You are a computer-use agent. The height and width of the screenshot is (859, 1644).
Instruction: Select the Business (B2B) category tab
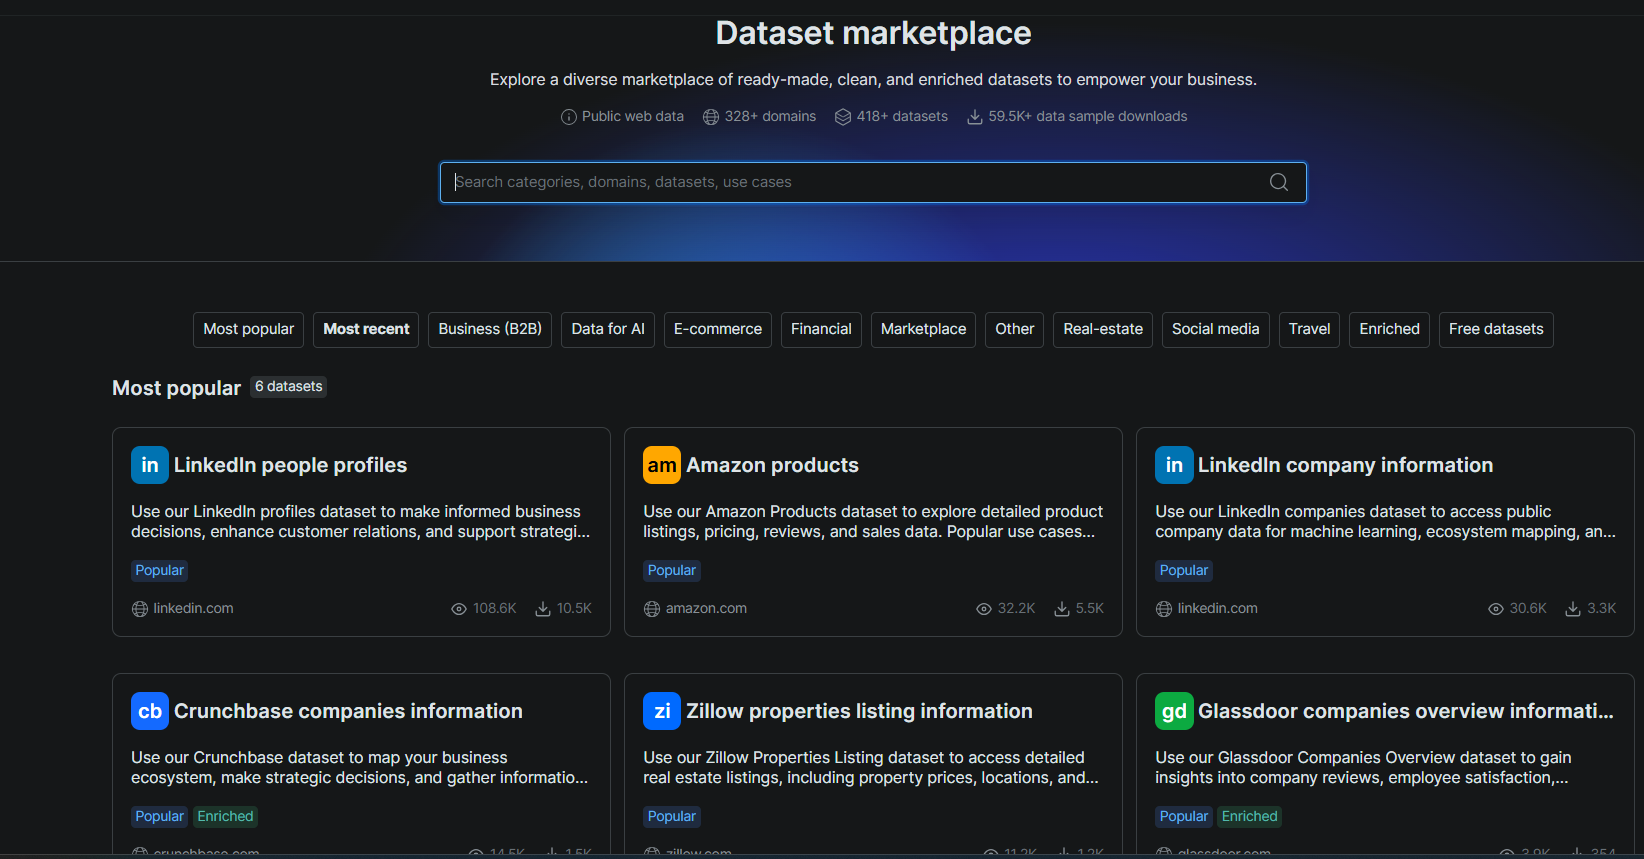pyautogui.click(x=490, y=329)
